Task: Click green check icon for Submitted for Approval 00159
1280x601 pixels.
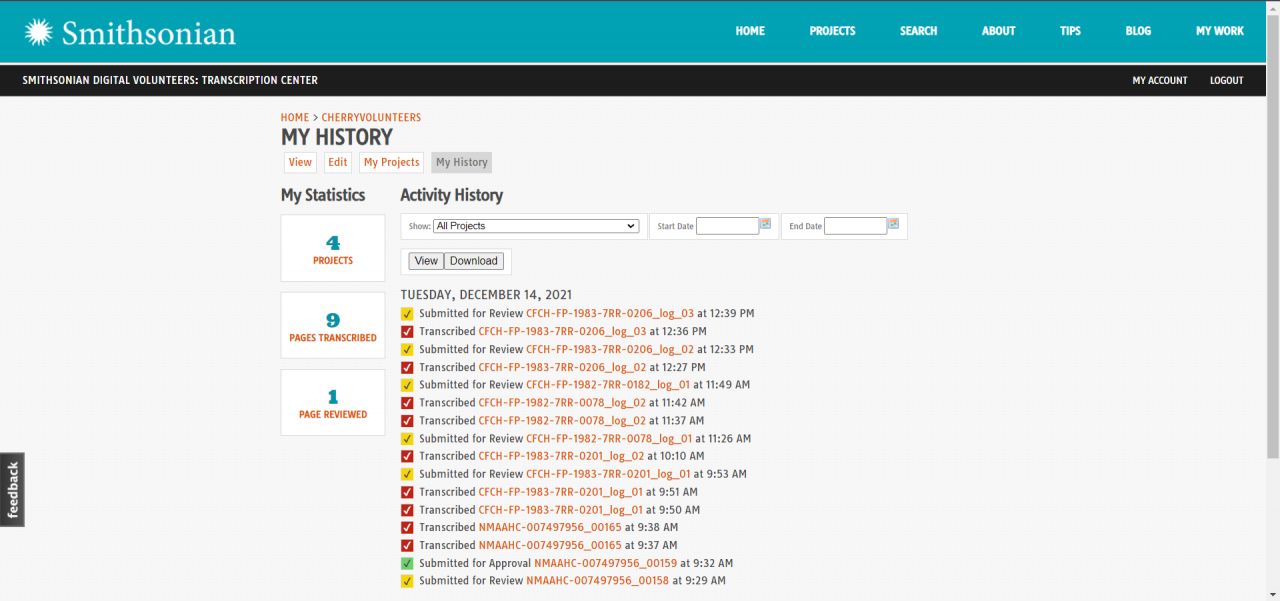Action: click(407, 564)
